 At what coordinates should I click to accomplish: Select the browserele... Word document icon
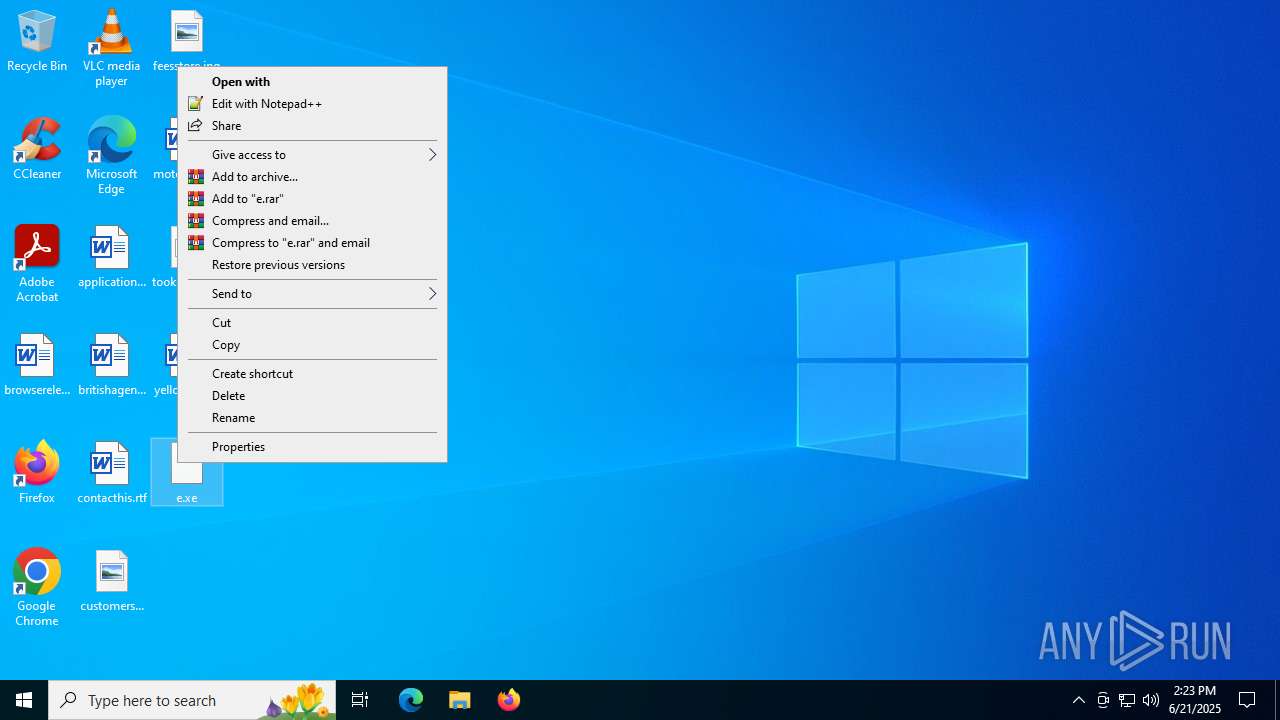37,365
